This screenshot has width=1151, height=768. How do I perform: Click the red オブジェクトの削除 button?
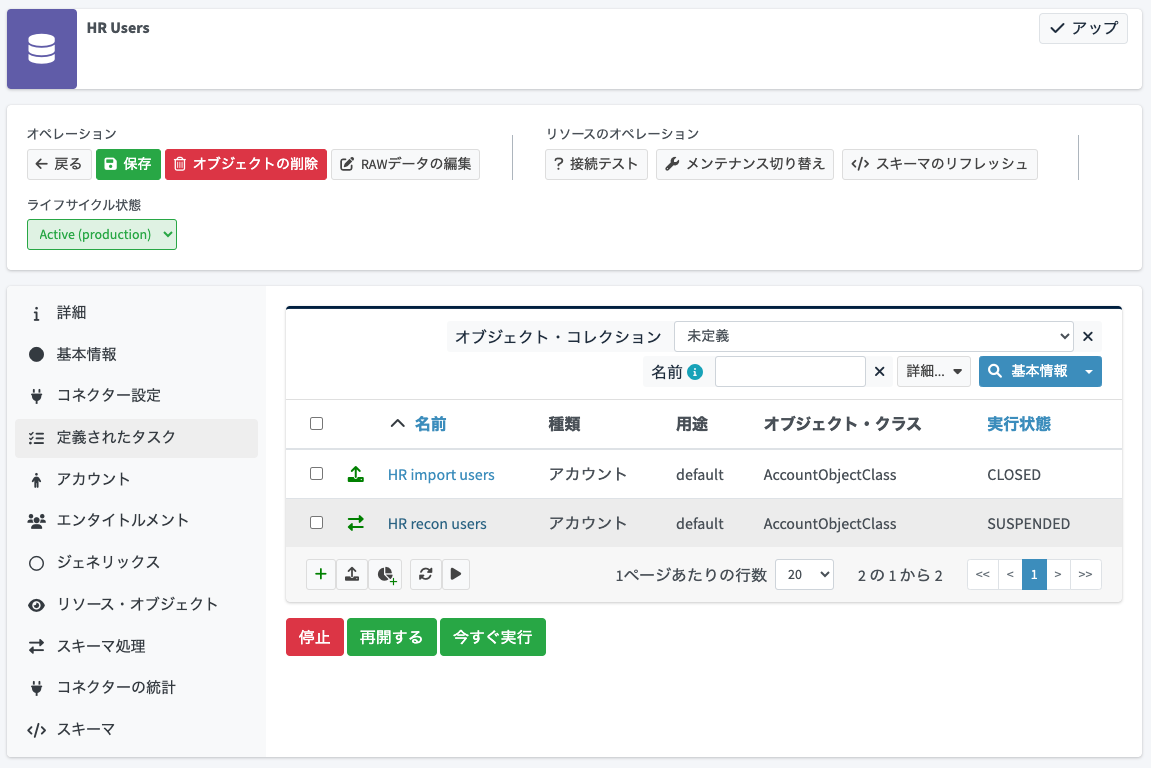click(x=246, y=164)
